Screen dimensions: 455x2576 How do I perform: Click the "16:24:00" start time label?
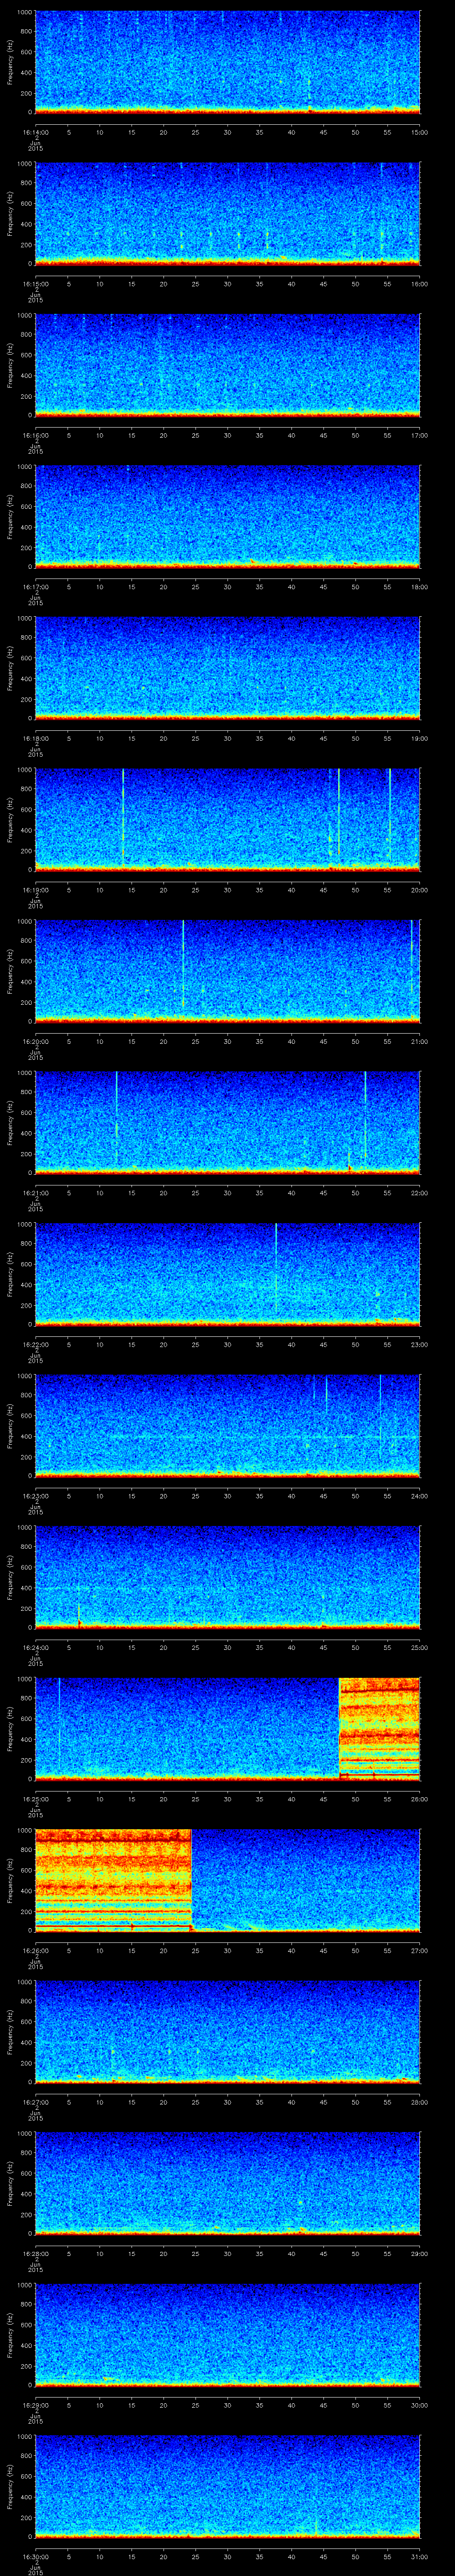[35, 1647]
